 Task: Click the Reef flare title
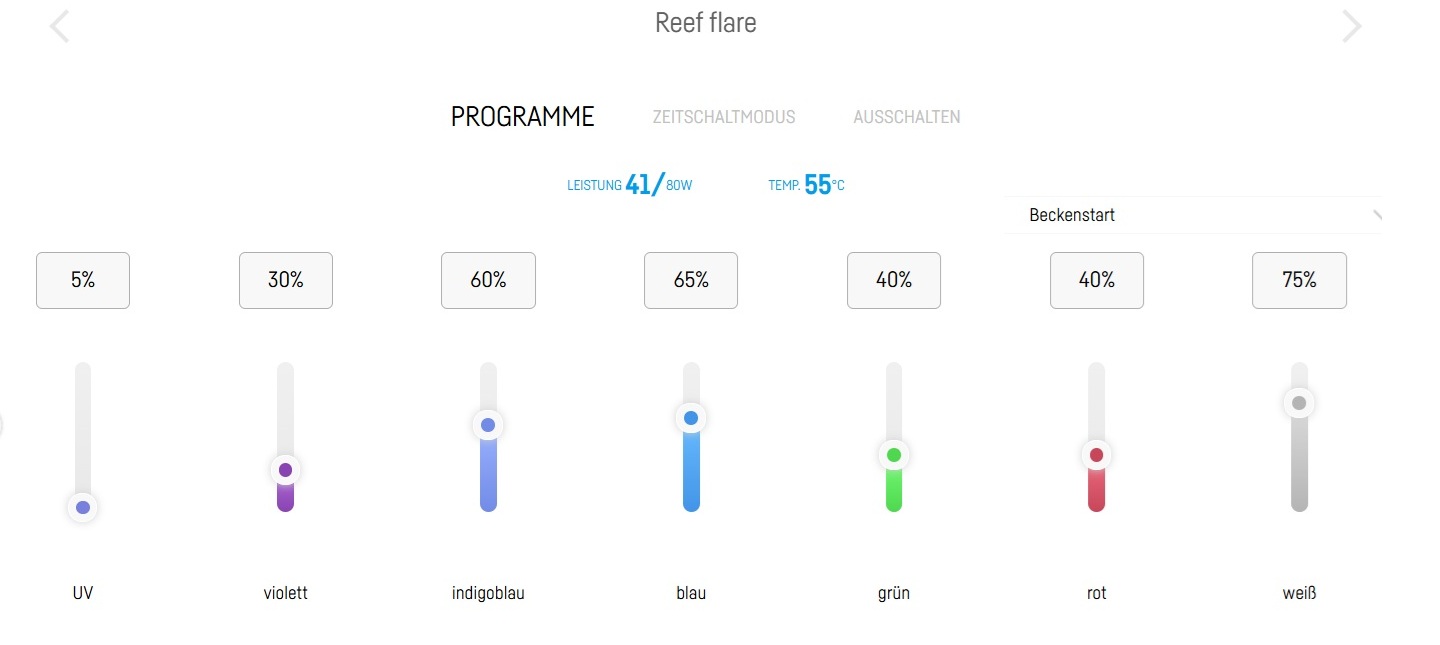[705, 23]
